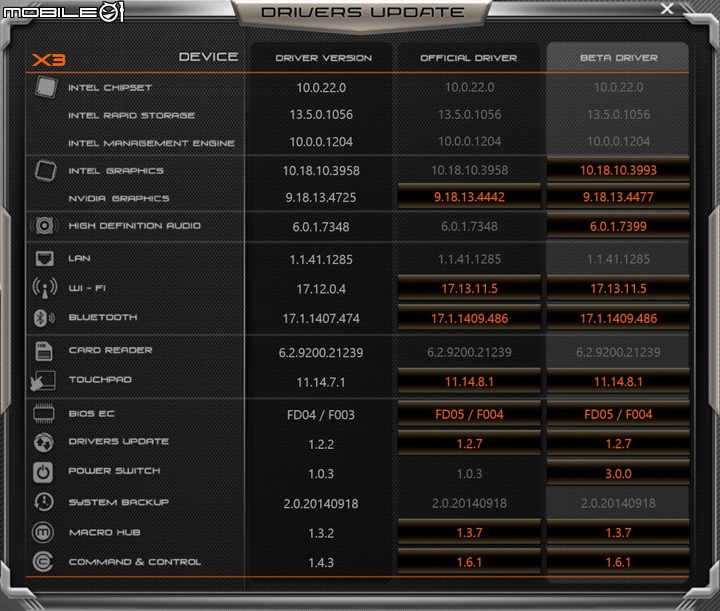This screenshot has height=611, width=720.
Task: Select the Official Driver column header
Action: tap(468, 58)
